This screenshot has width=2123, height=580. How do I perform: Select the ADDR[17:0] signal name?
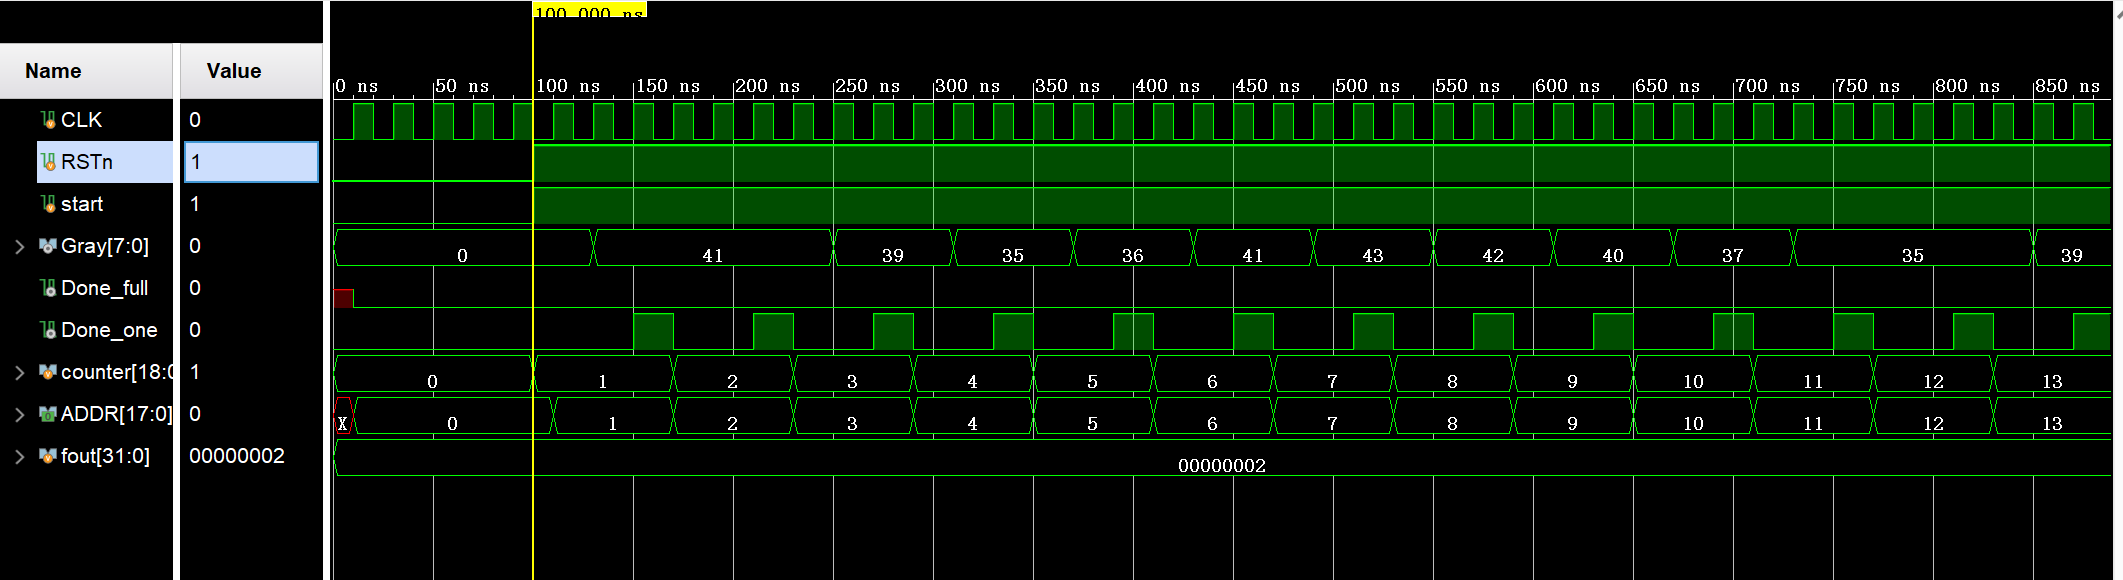click(x=116, y=414)
